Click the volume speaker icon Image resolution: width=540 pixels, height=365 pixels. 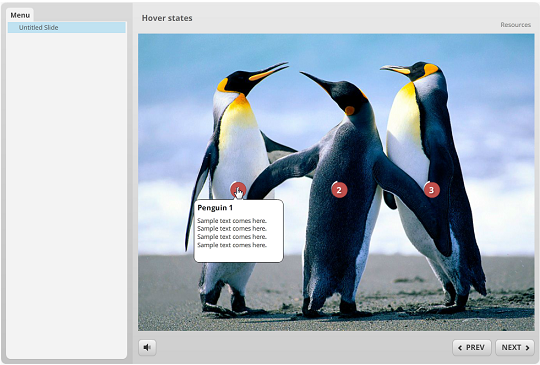[x=147, y=347]
